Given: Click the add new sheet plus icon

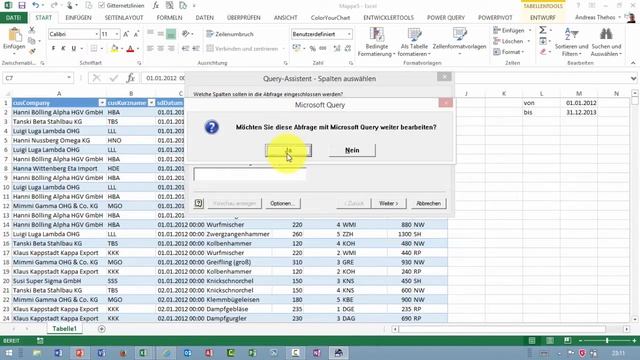Looking at the screenshot, I should [x=102, y=329].
